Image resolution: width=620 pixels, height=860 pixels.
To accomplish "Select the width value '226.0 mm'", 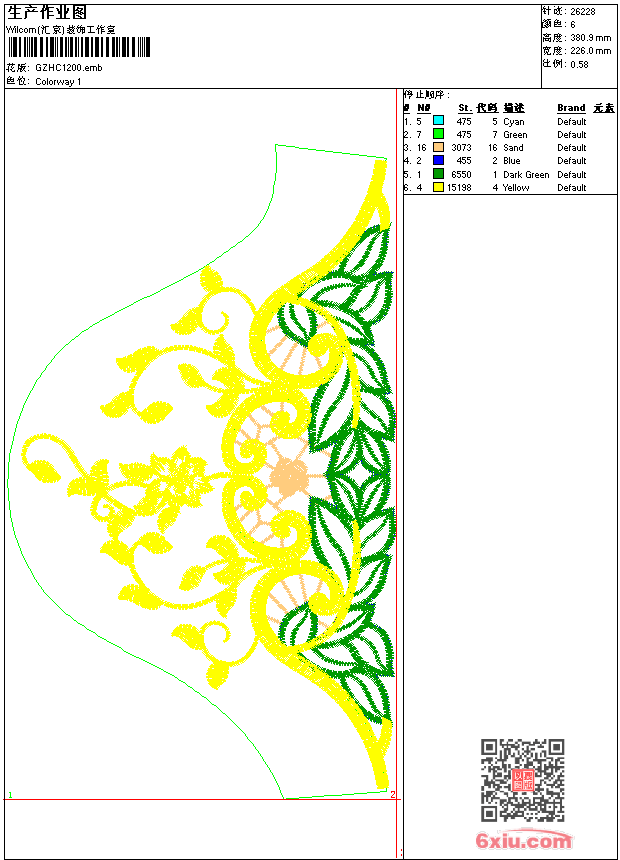I will (591, 51).
